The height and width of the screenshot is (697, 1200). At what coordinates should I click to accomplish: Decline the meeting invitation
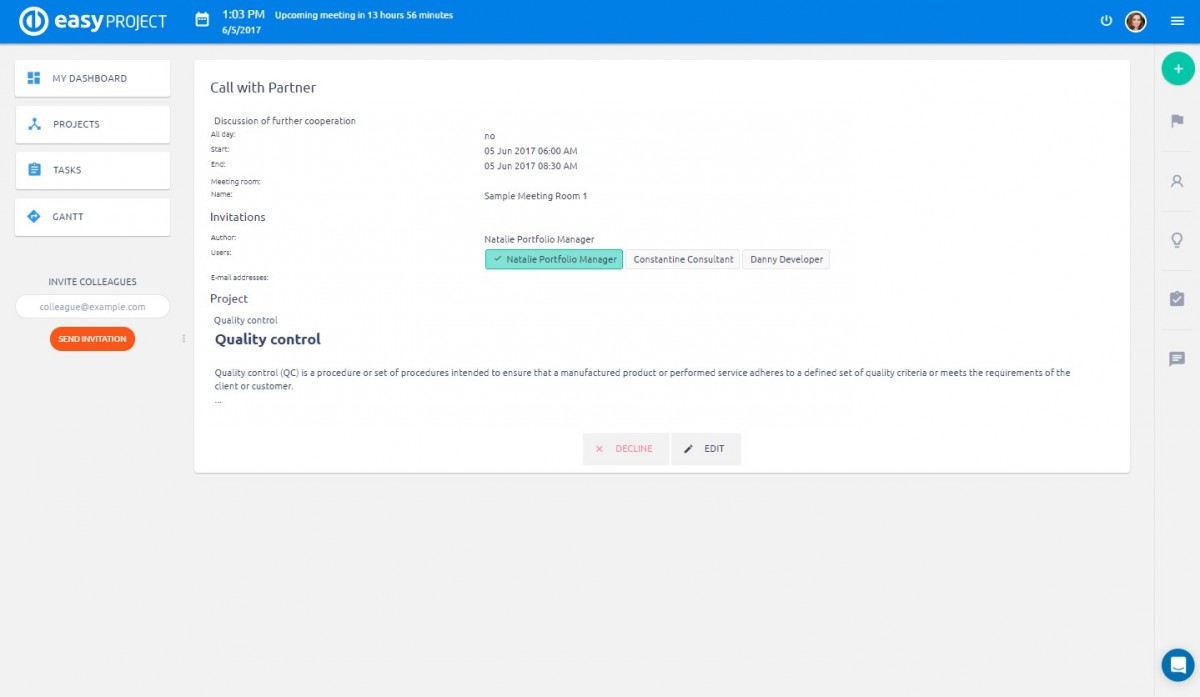[625, 449]
